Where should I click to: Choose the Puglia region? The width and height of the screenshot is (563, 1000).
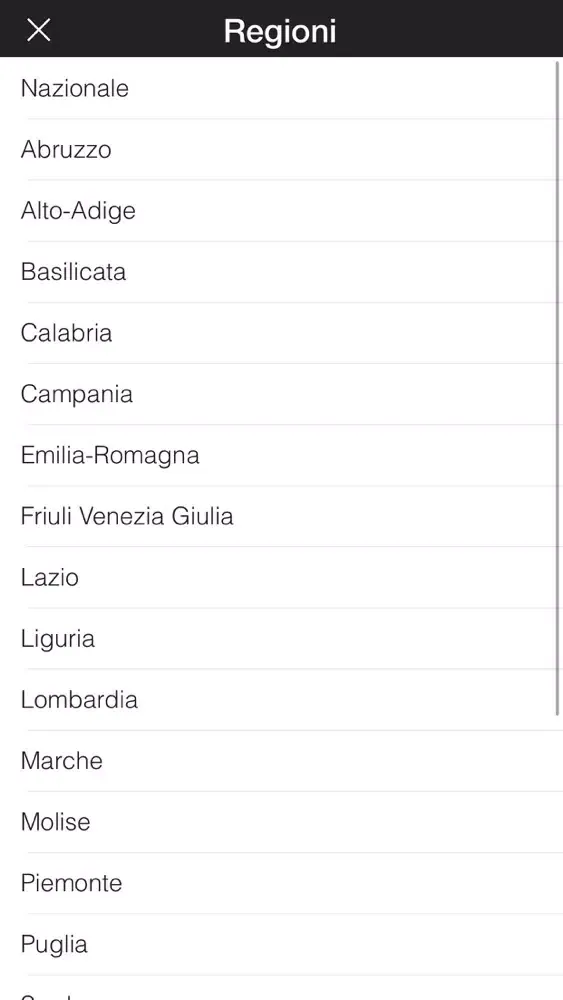281,945
